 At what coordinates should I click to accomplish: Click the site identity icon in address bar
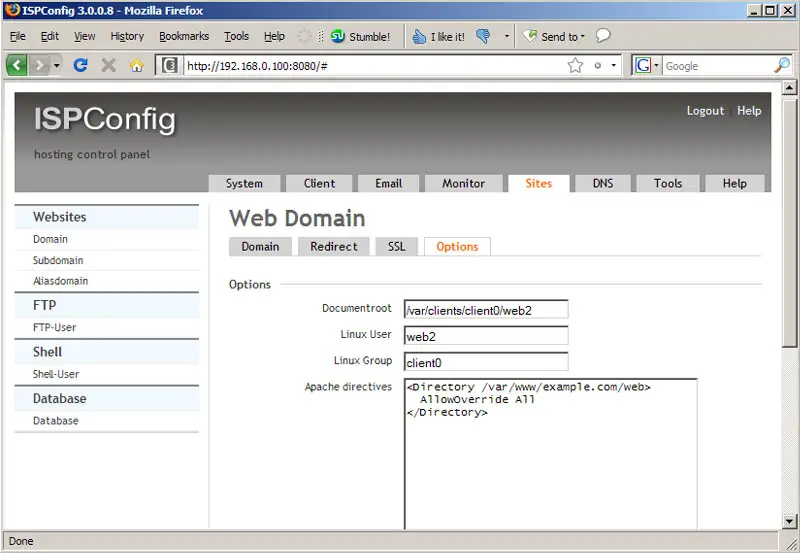pyautogui.click(x=169, y=65)
